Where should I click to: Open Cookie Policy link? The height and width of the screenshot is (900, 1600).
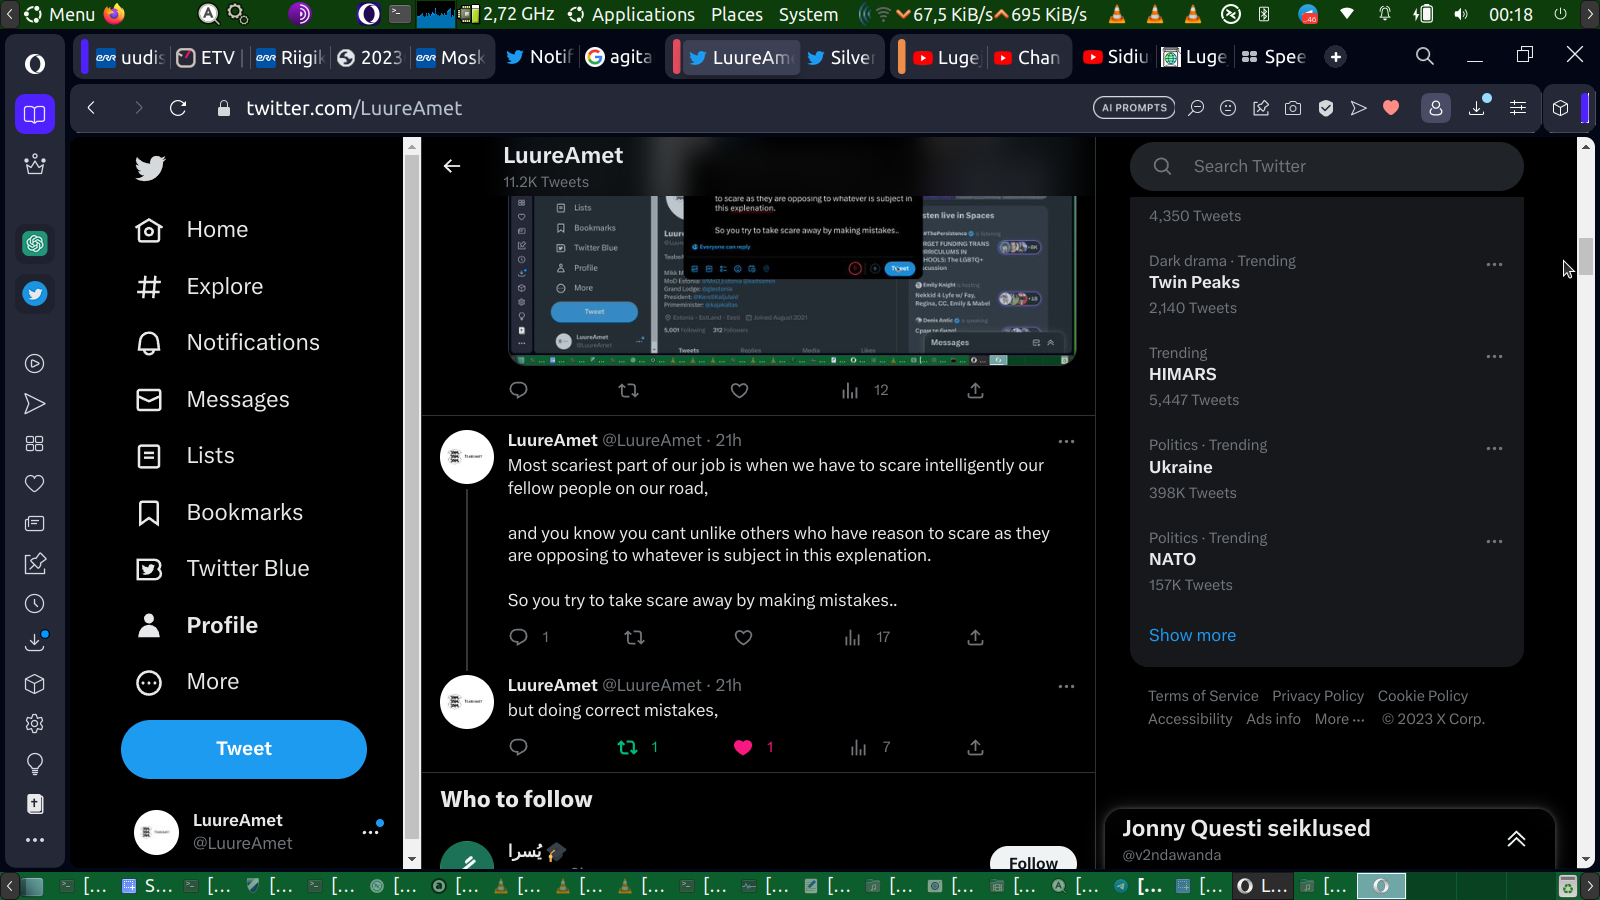pos(1423,696)
